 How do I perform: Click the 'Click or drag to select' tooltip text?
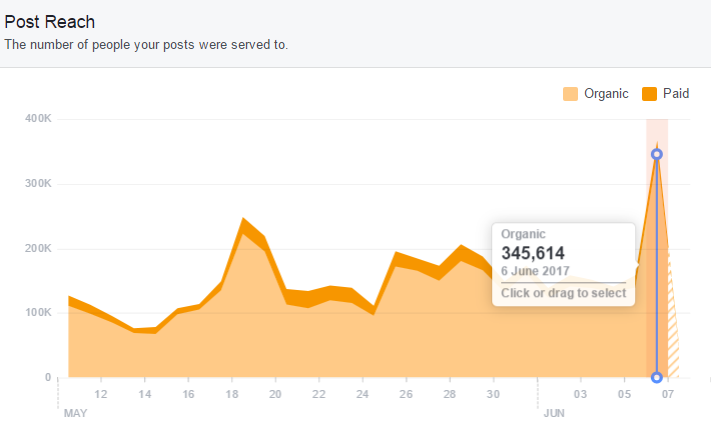point(563,293)
